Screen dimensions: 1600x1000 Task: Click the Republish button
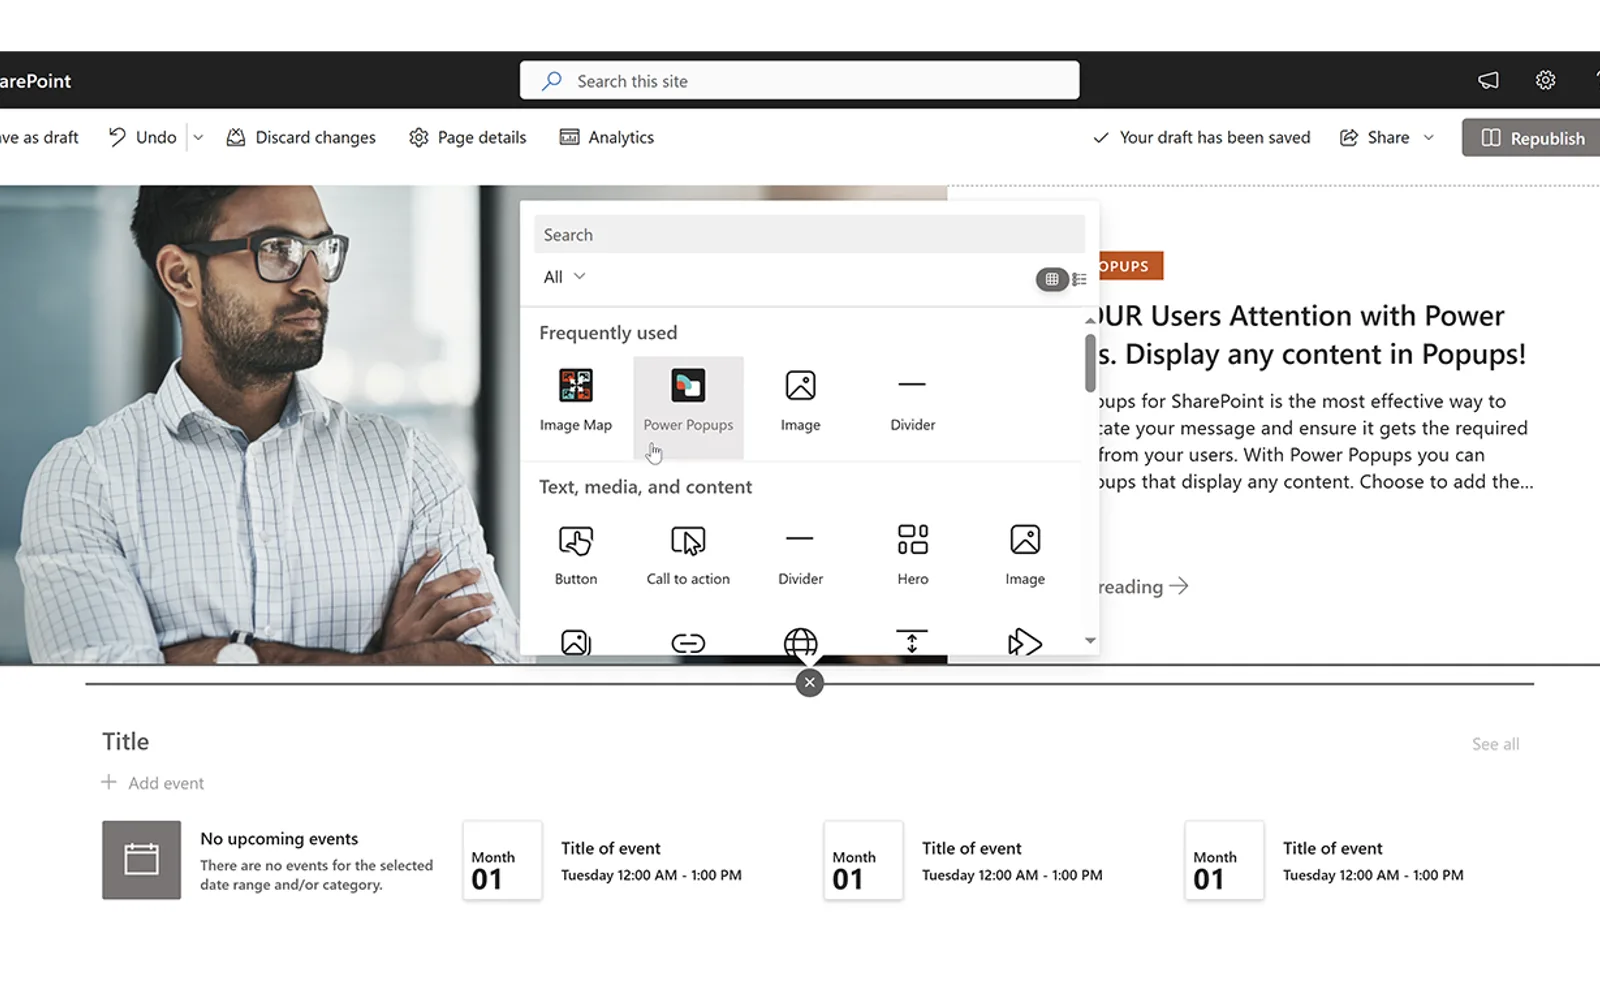(x=1532, y=138)
